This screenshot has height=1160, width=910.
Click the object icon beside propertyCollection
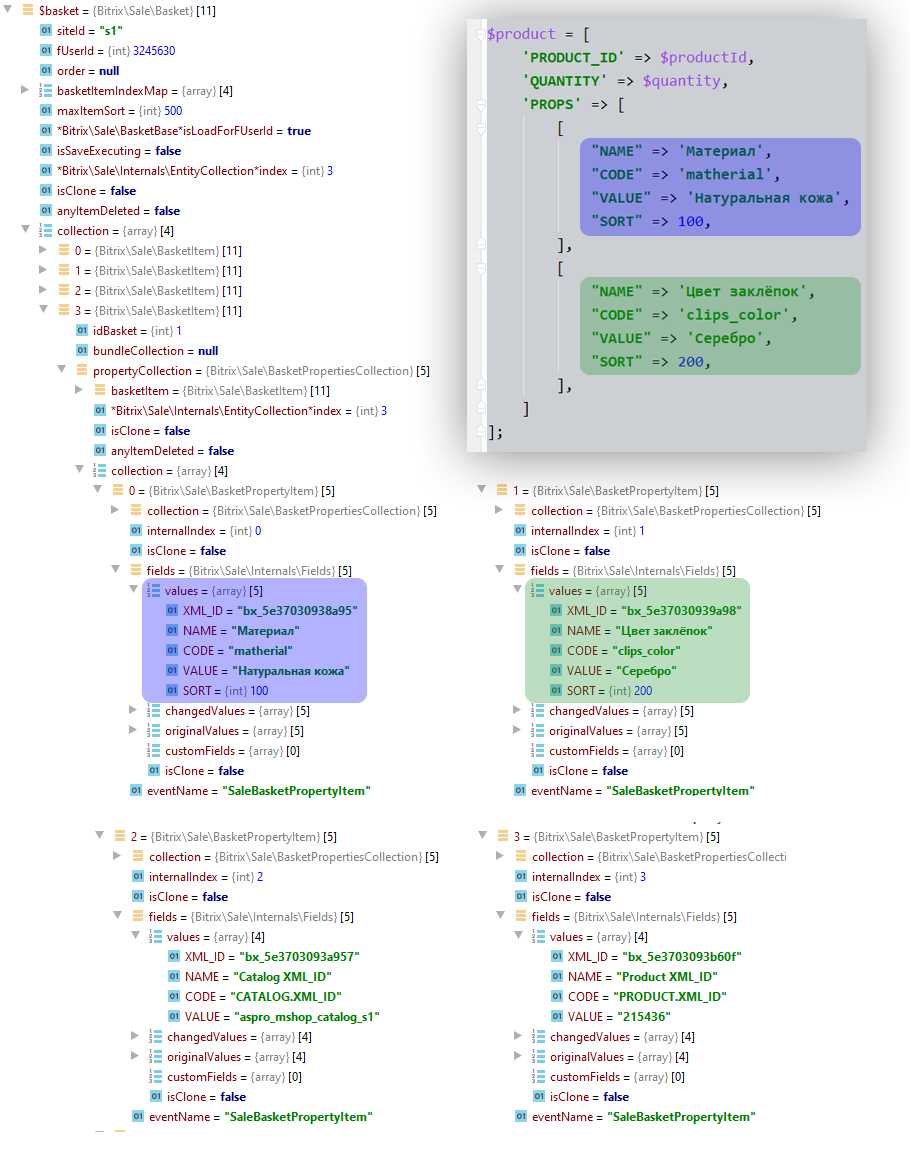[82, 371]
